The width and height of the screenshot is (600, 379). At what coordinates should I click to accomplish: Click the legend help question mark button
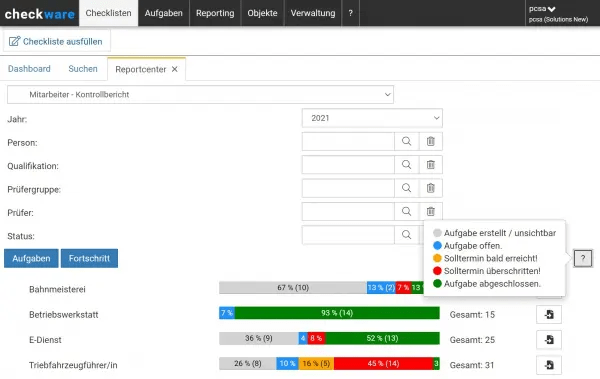click(x=583, y=258)
